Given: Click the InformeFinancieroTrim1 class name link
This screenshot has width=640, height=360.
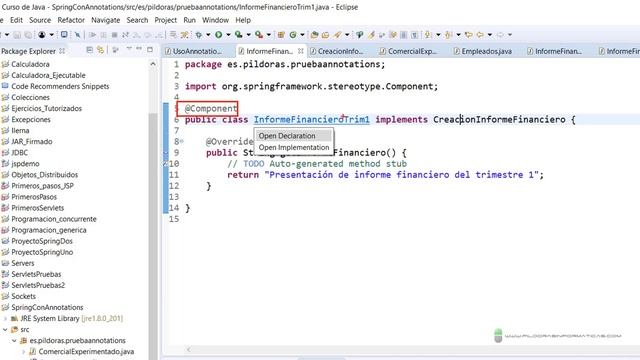Looking at the screenshot, I should pos(311,120).
